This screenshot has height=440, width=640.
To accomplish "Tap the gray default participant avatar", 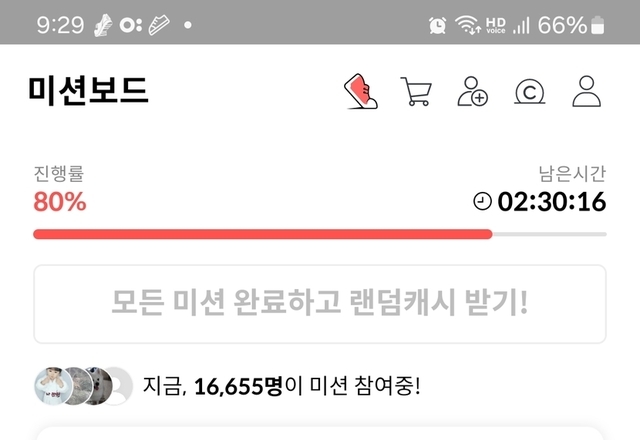I will click(121, 386).
